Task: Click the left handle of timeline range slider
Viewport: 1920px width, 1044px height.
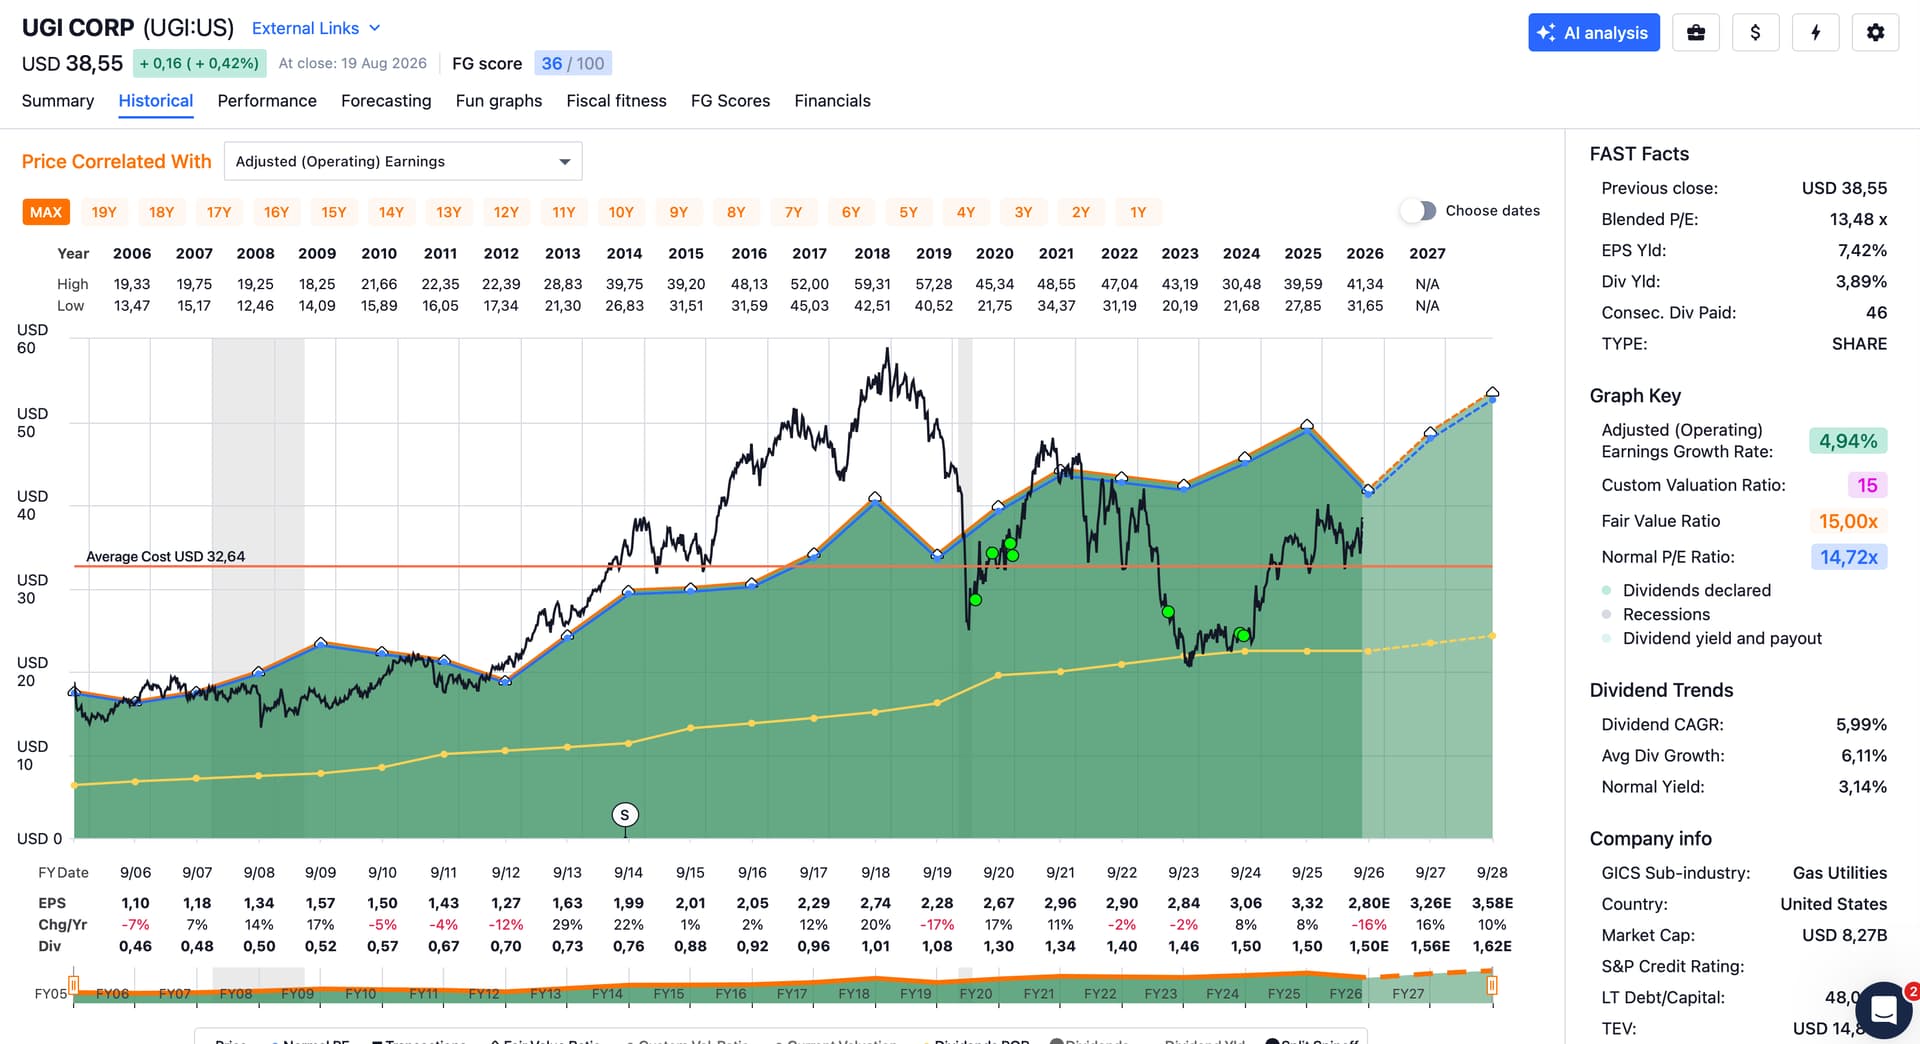Action: tap(73, 984)
